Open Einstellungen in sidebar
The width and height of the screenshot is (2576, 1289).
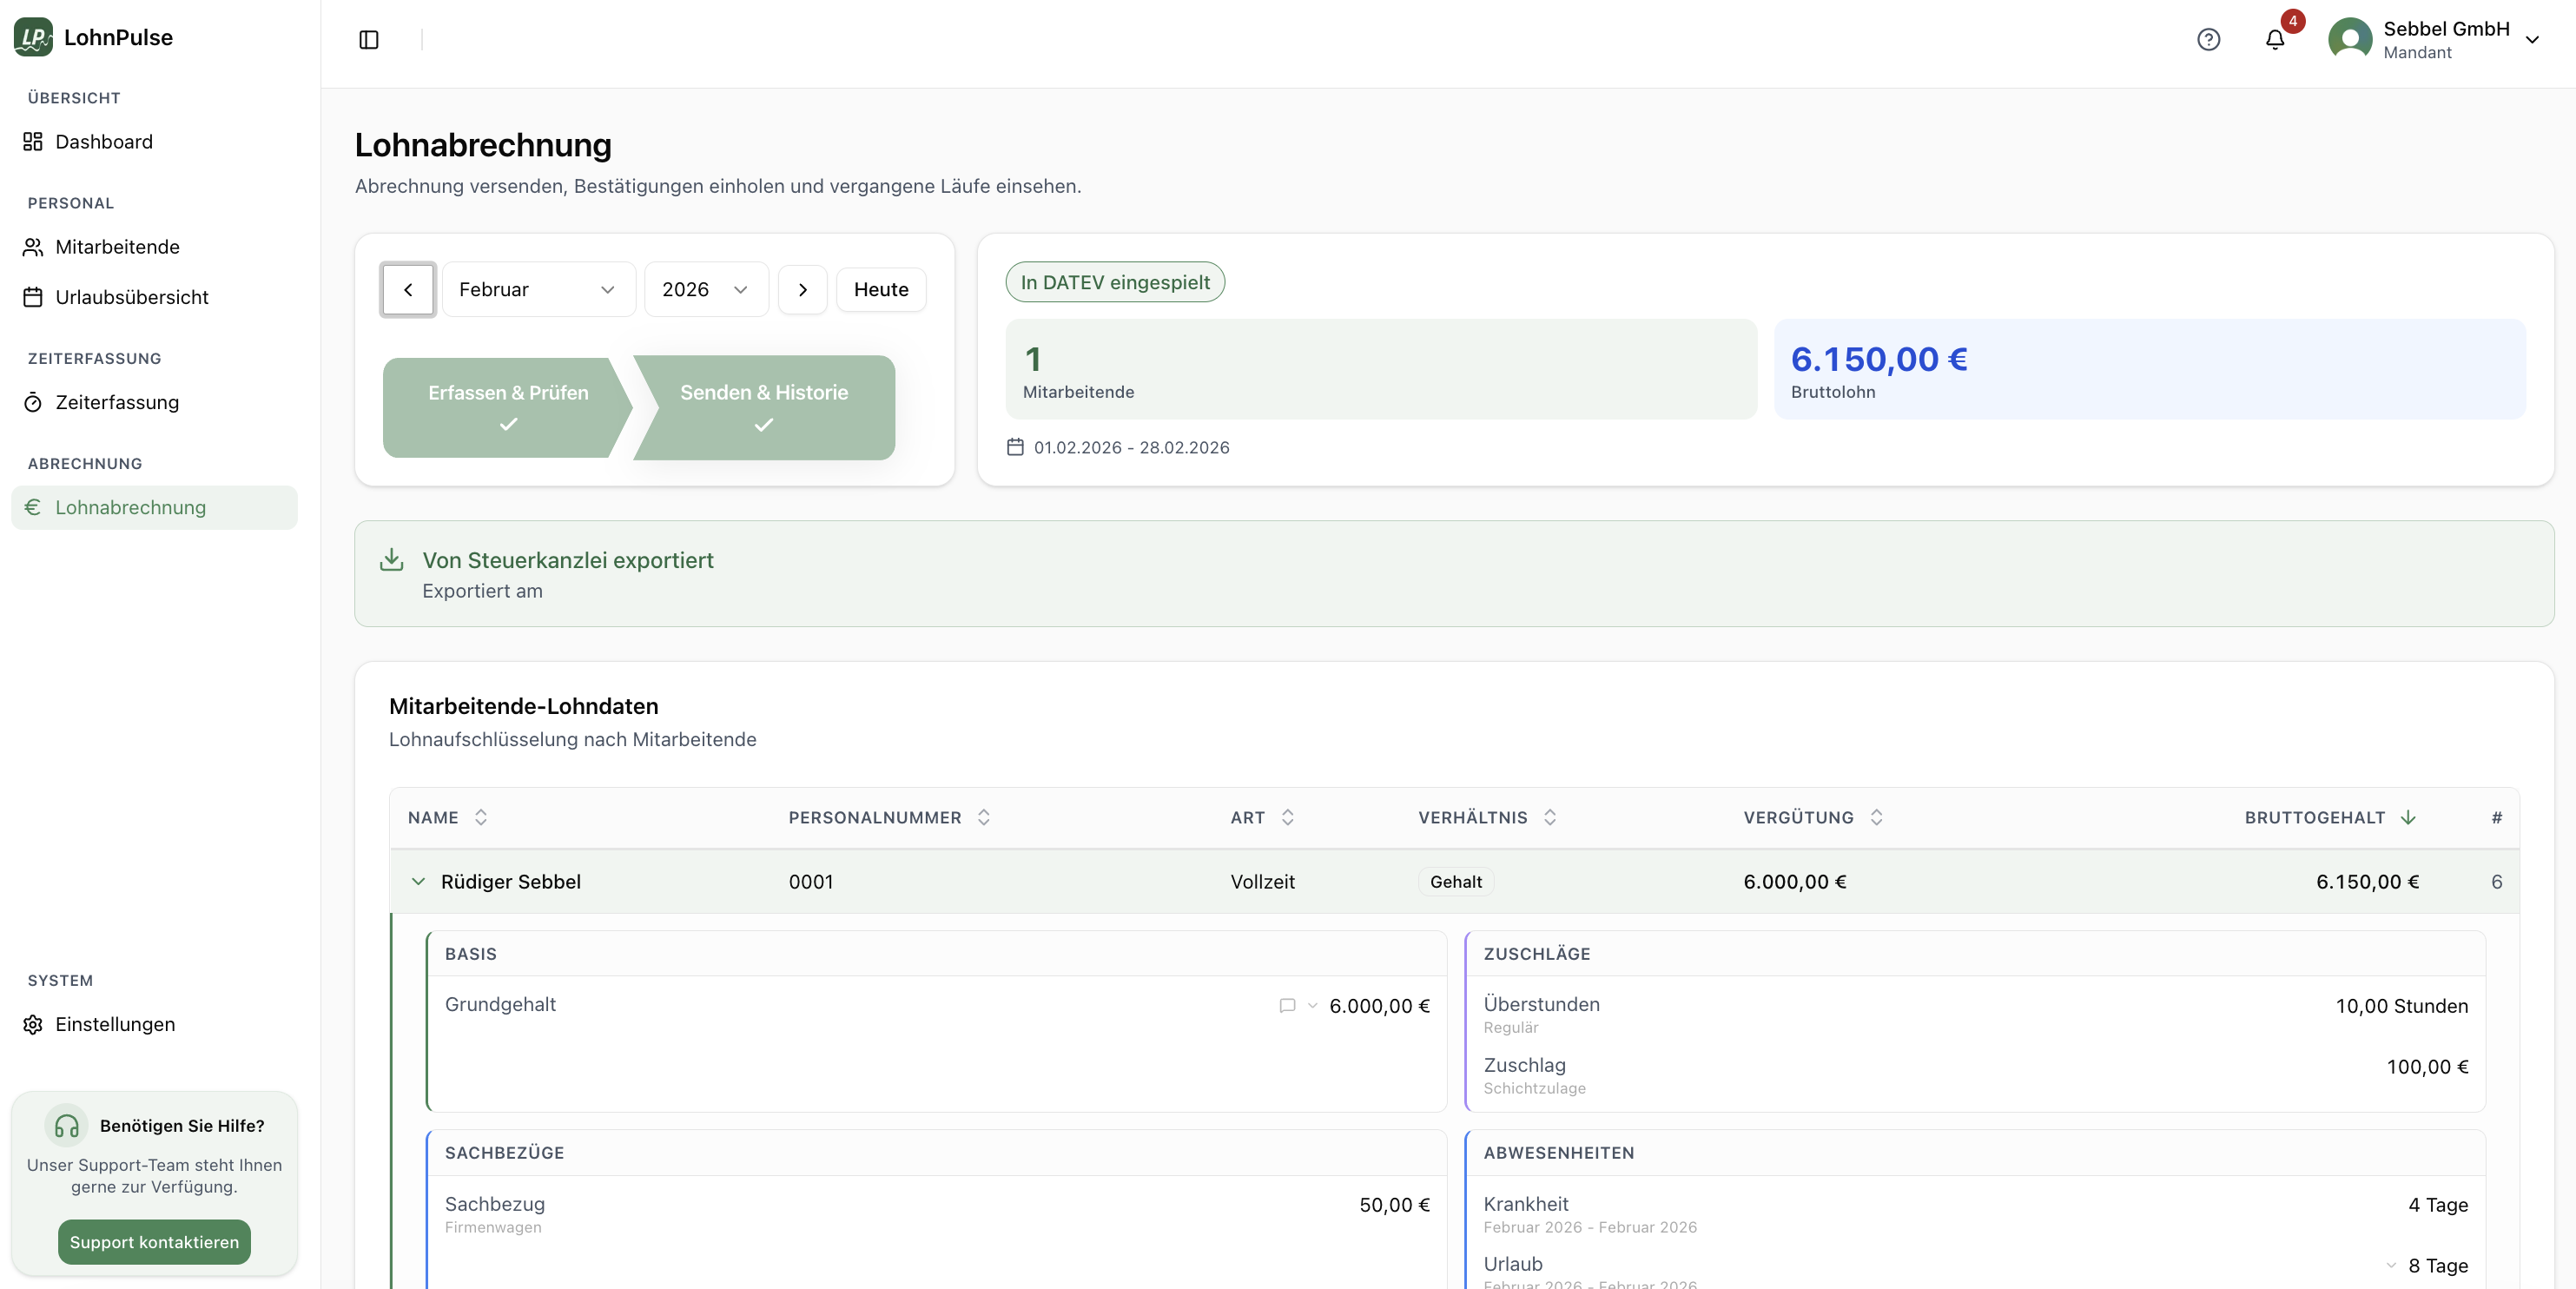[154, 1024]
